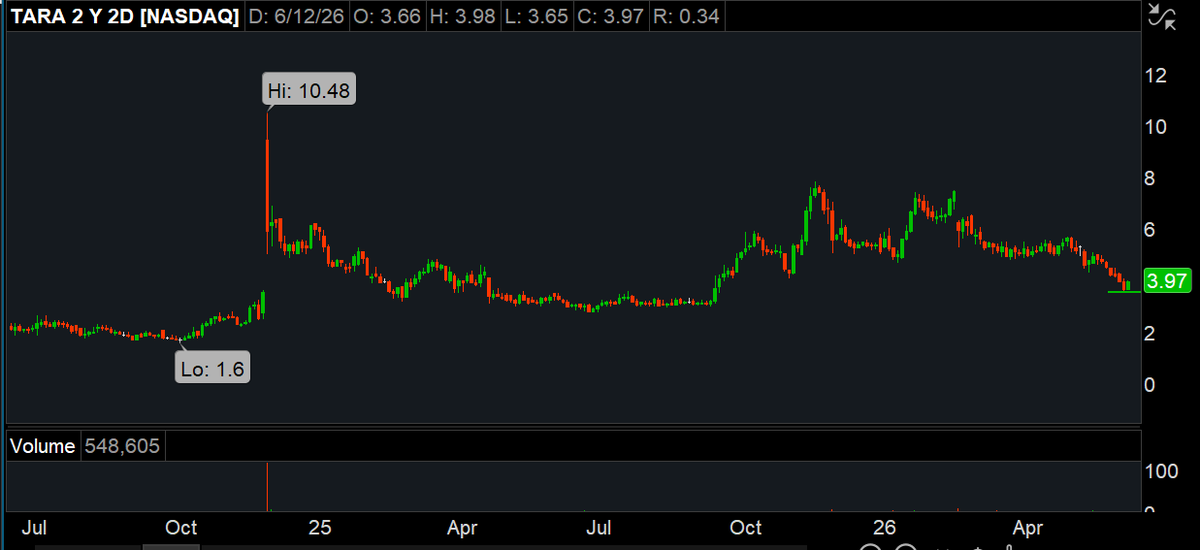The height and width of the screenshot is (550, 1200).
Task: Click the 2 price axis label
Action: pos(1151,333)
